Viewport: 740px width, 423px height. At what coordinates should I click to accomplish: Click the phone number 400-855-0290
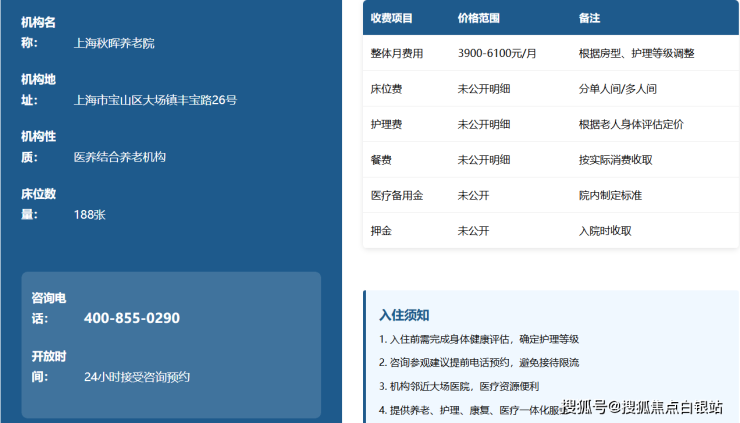tap(132, 318)
